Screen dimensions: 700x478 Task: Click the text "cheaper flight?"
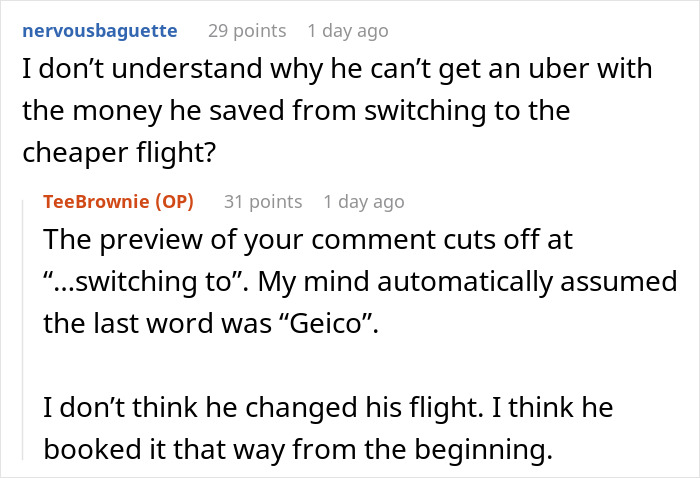[x=119, y=152]
